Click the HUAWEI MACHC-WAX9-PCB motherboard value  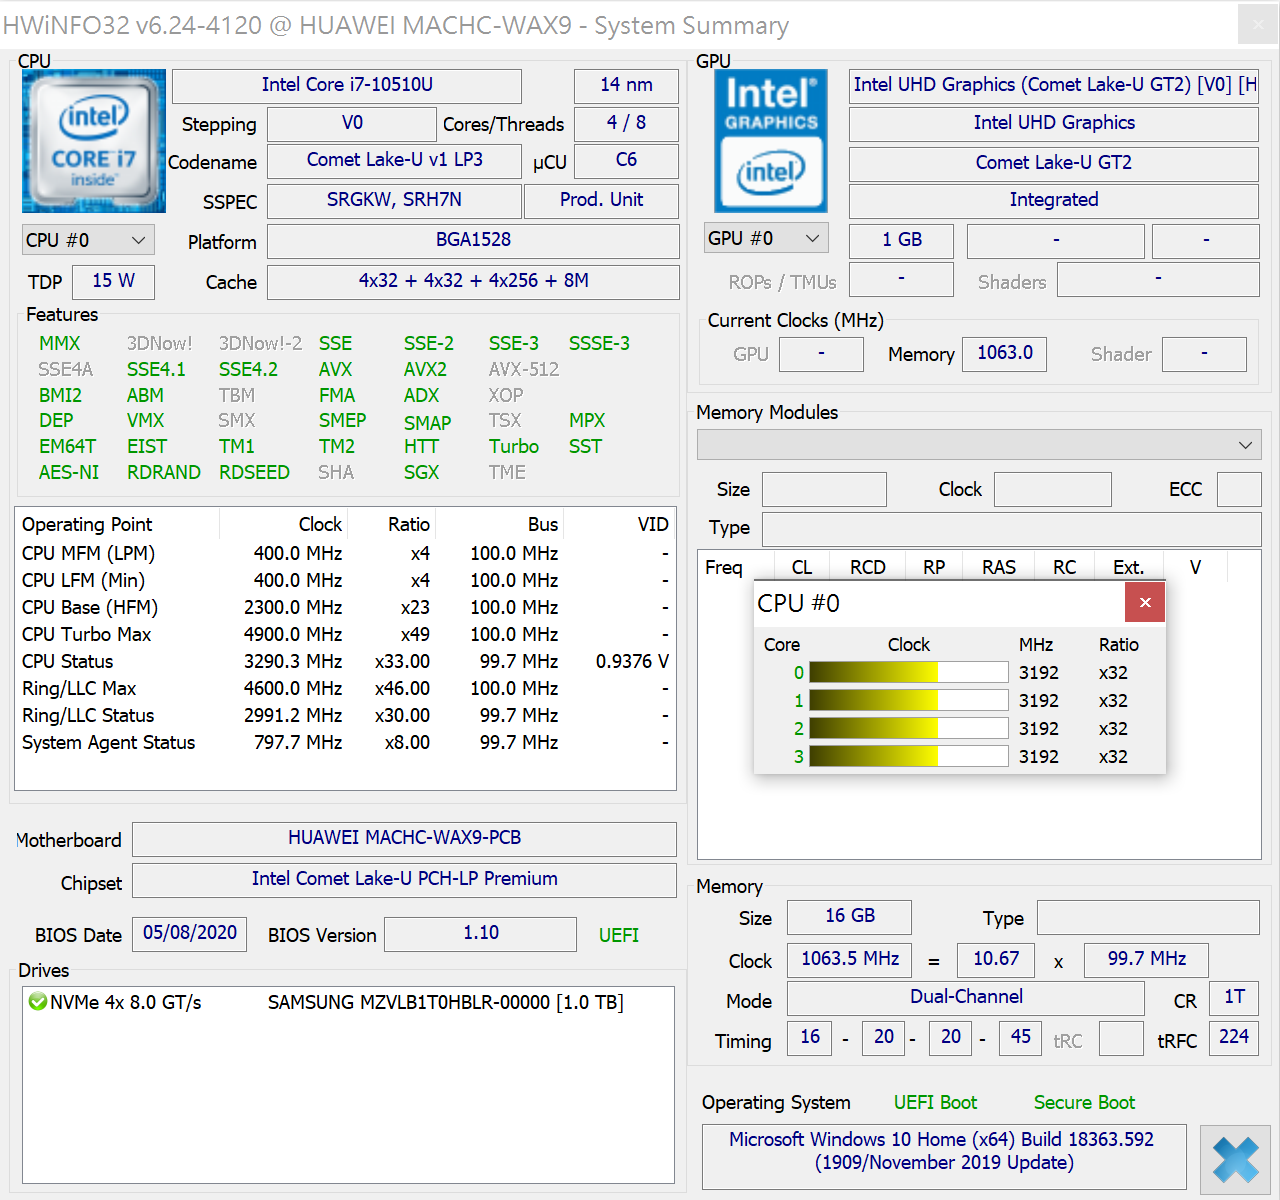[405, 839]
